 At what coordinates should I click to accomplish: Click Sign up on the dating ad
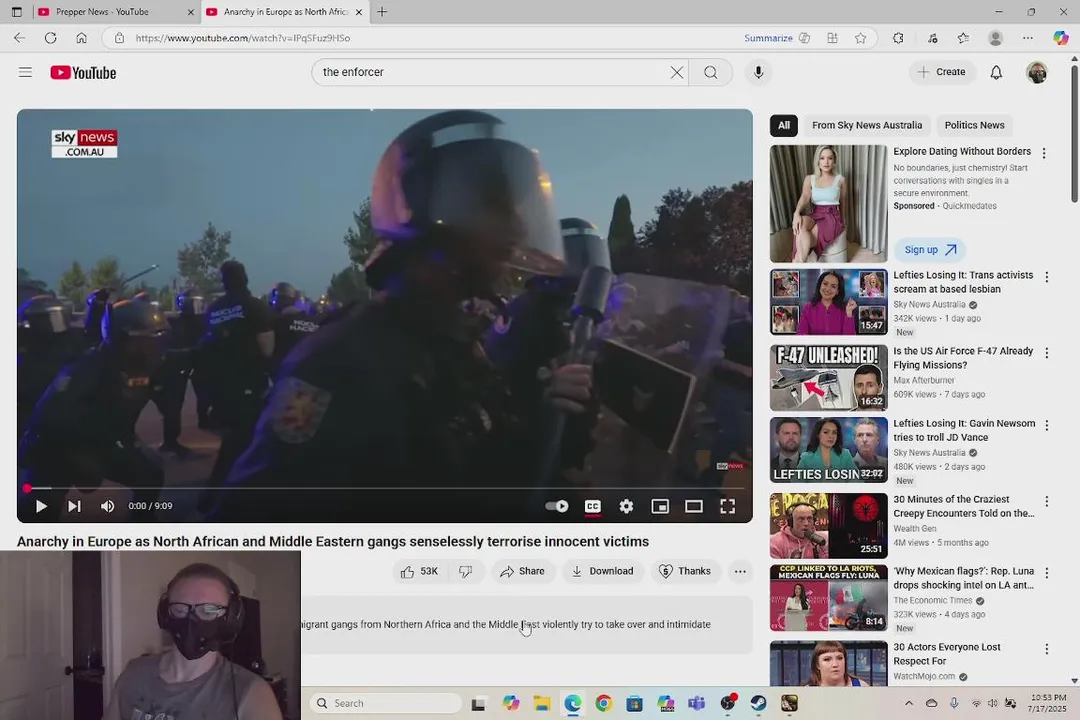pyautogui.click(x=930, y=250)
